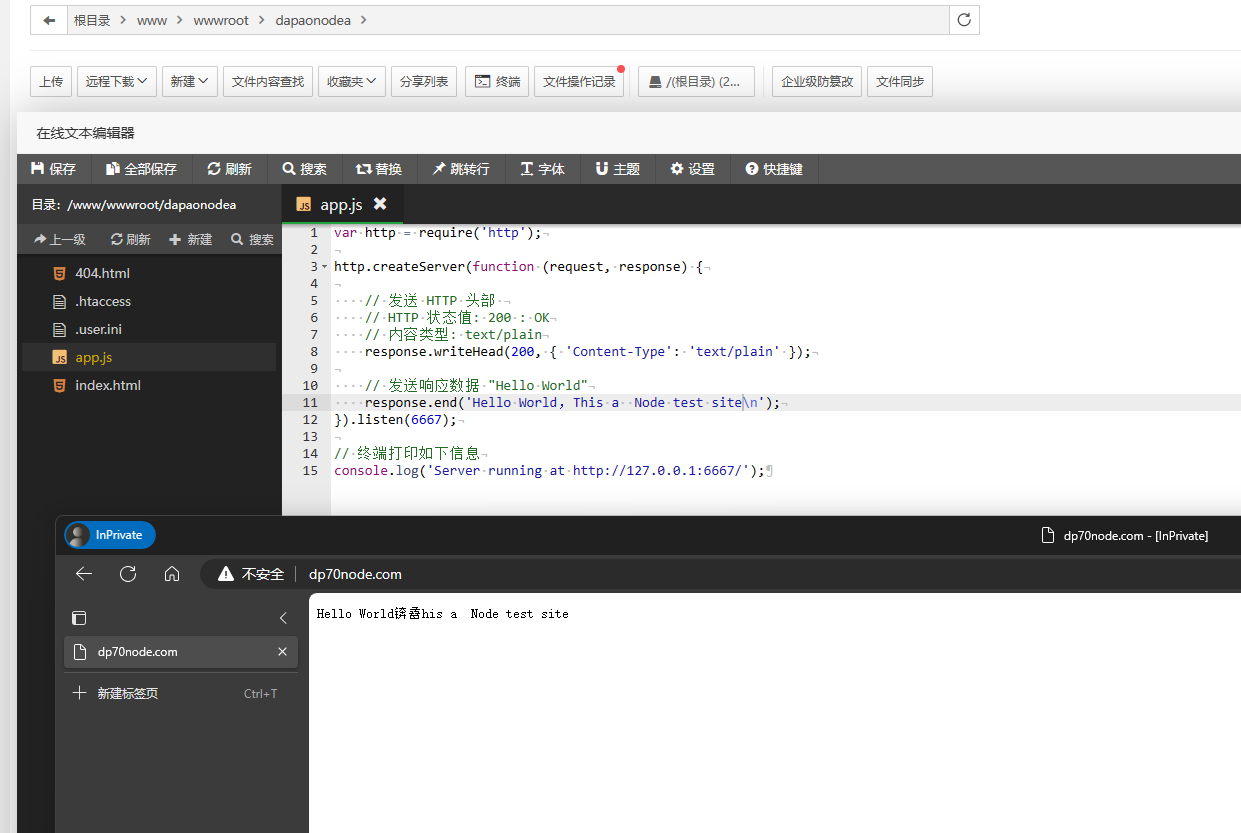Click the 文件内容查找 button
This screenshot has height=833, width=1241.
(x=268, y=82)
